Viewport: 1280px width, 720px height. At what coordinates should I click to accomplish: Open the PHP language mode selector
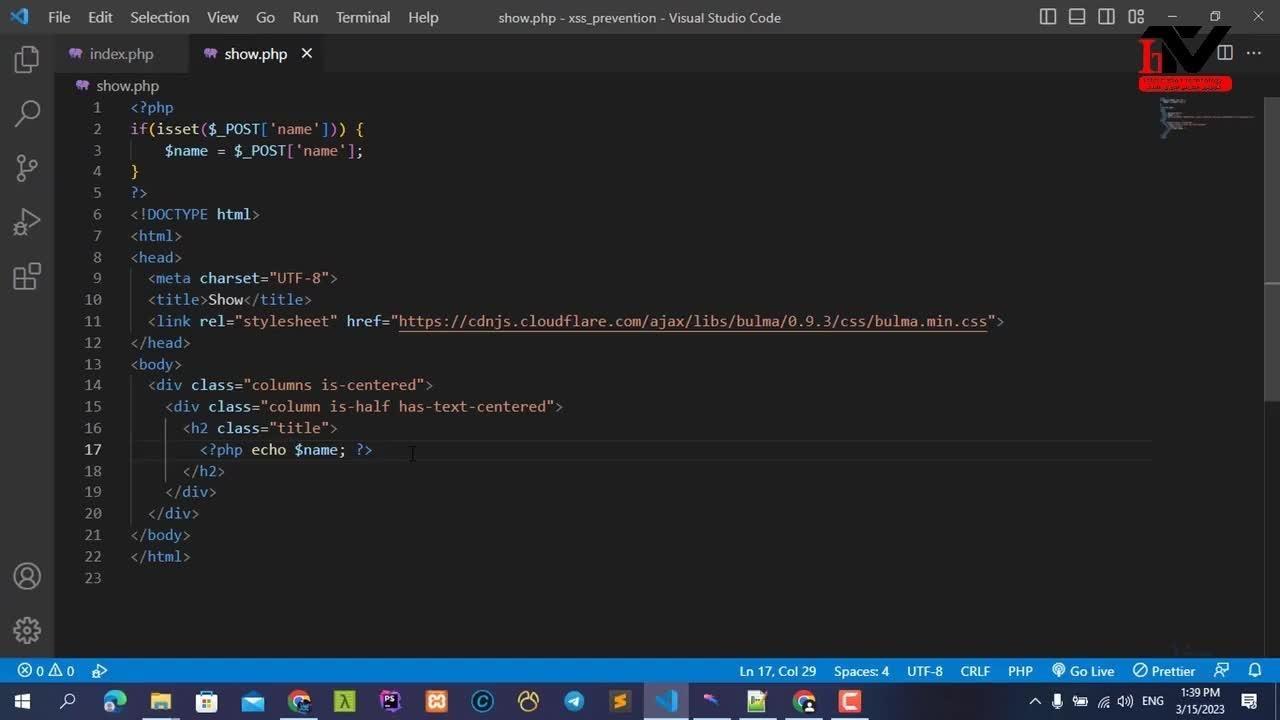click(1020, 671)
